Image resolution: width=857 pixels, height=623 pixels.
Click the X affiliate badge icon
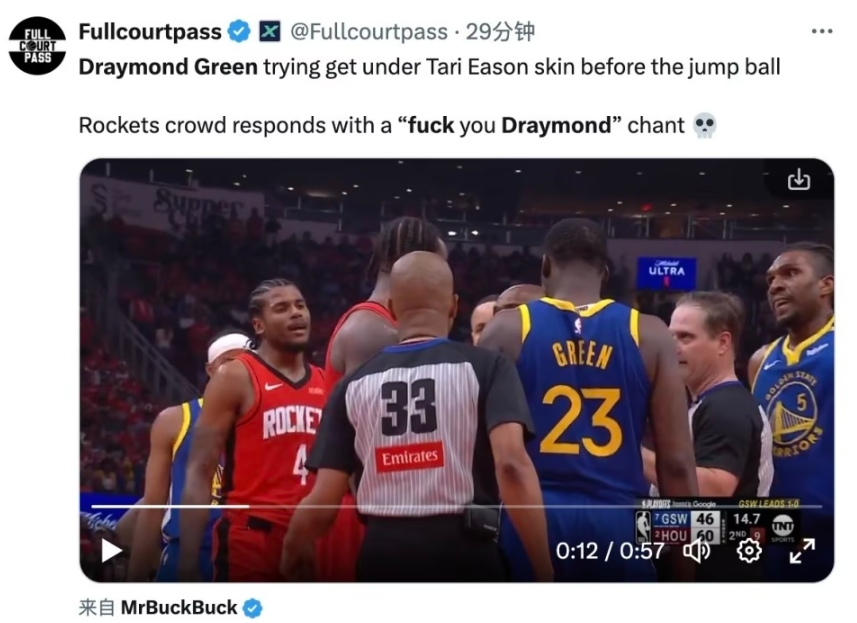269,31
